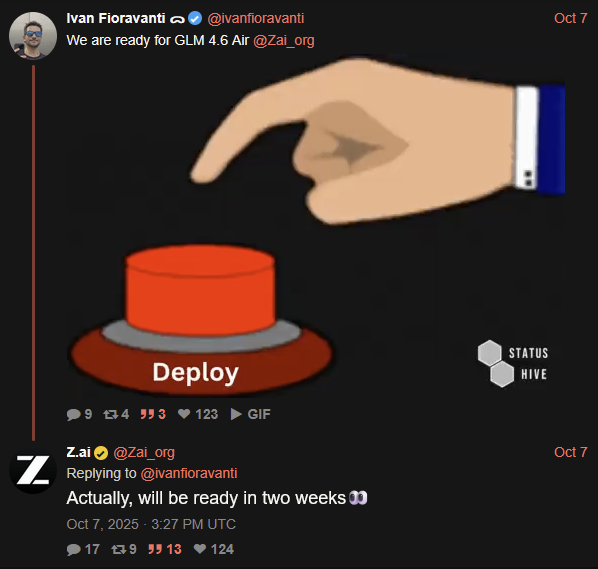Click the reply icon with 9 comments
The image size is (598, 569).
[73, 414]
